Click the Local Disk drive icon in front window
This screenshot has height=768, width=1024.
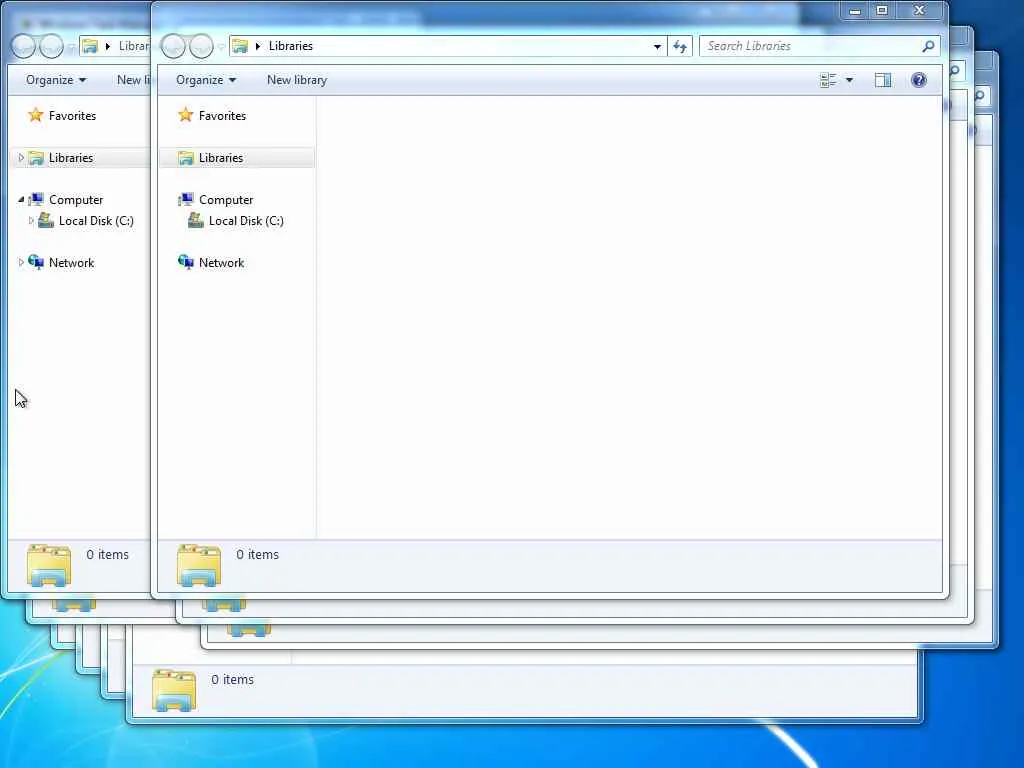(195, 220)
